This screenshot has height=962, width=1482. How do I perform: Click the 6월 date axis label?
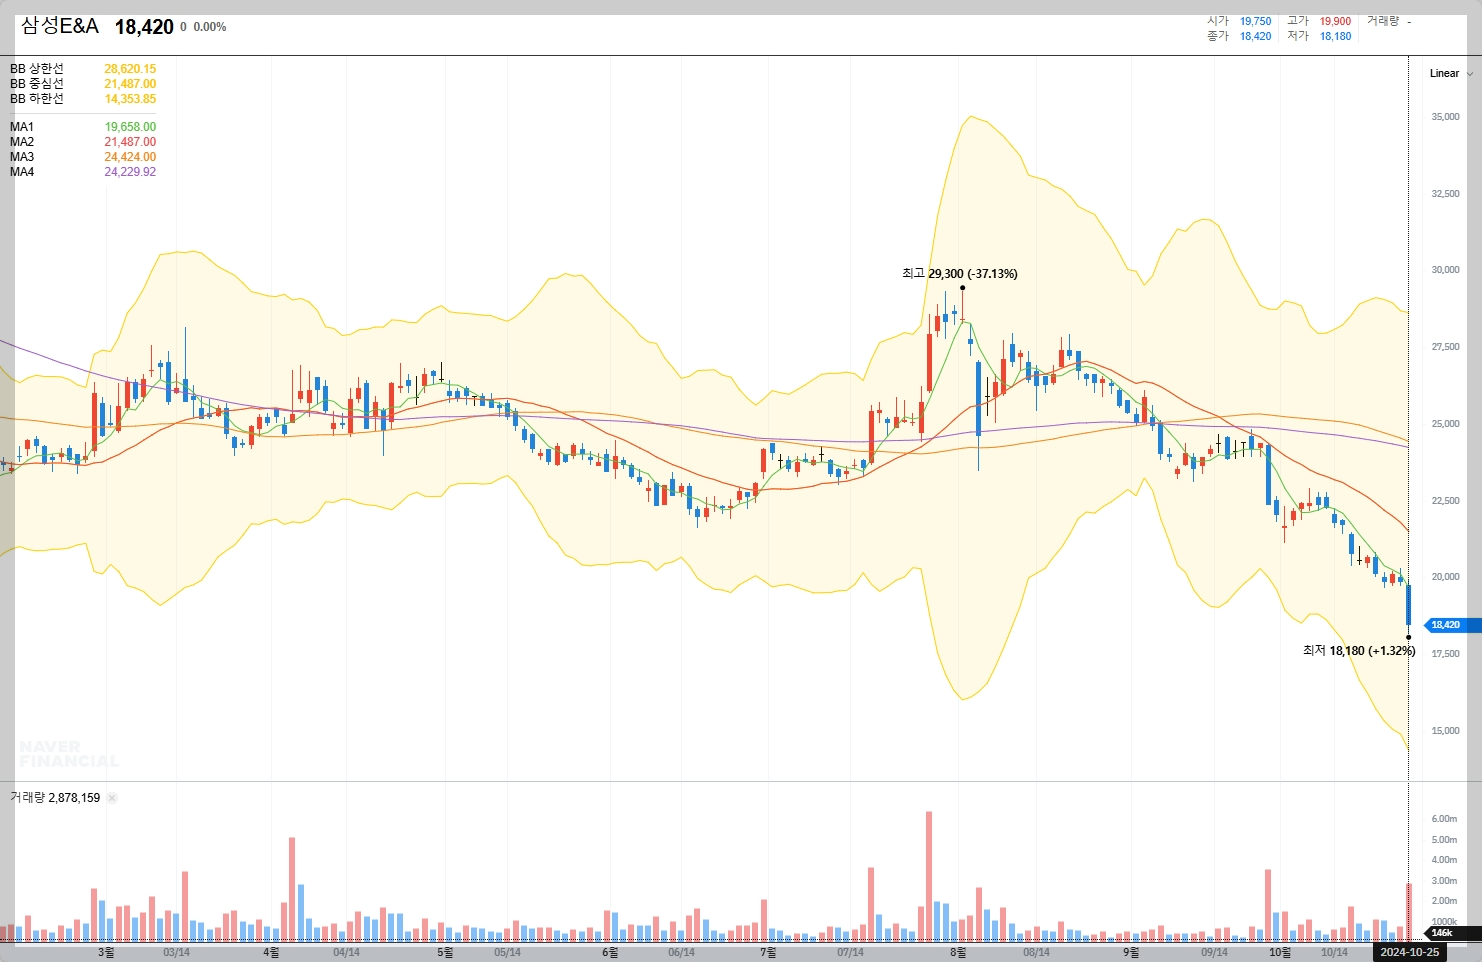(x=610, y=953)
